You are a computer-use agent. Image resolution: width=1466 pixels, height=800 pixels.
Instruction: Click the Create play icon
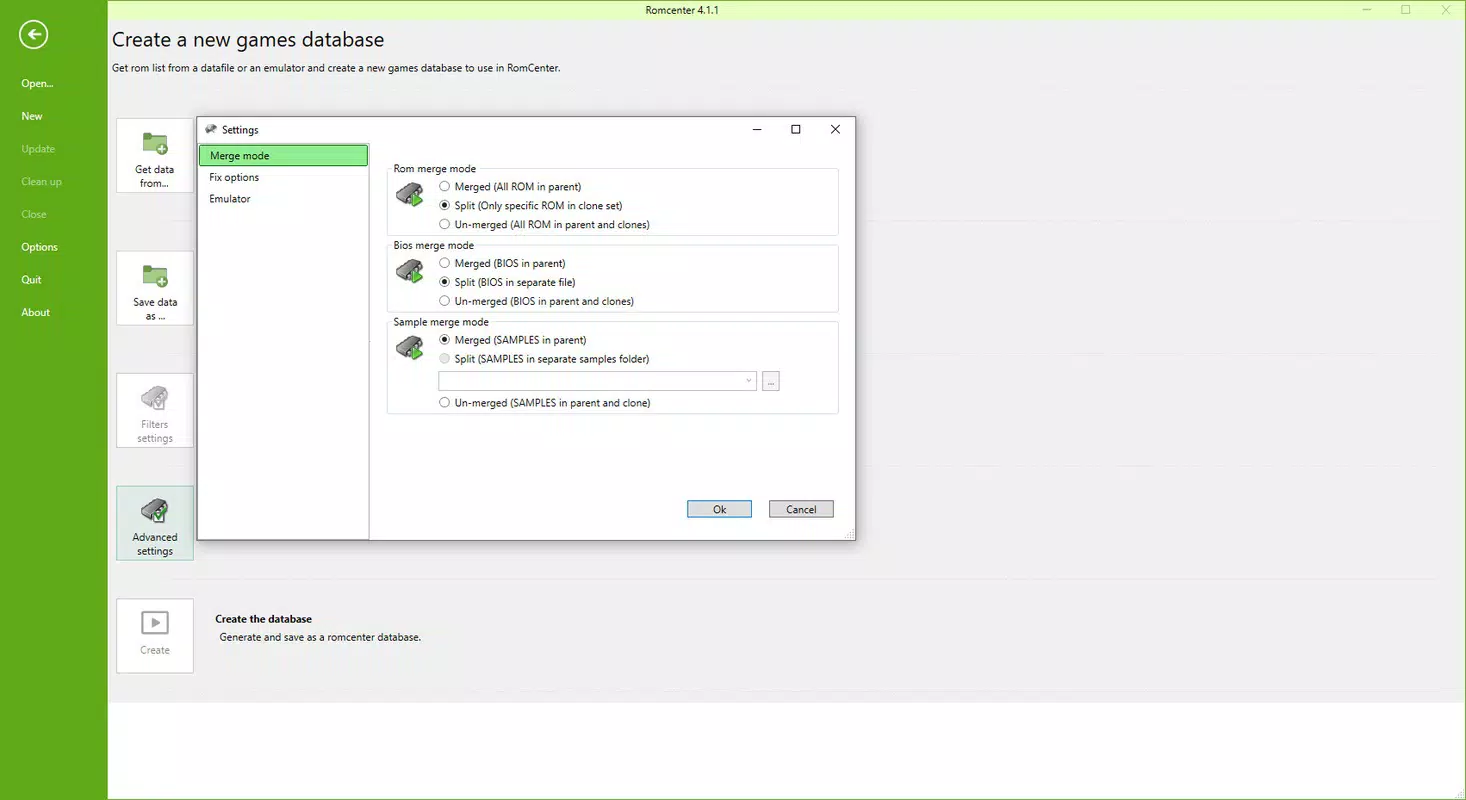tap(155, 623)
